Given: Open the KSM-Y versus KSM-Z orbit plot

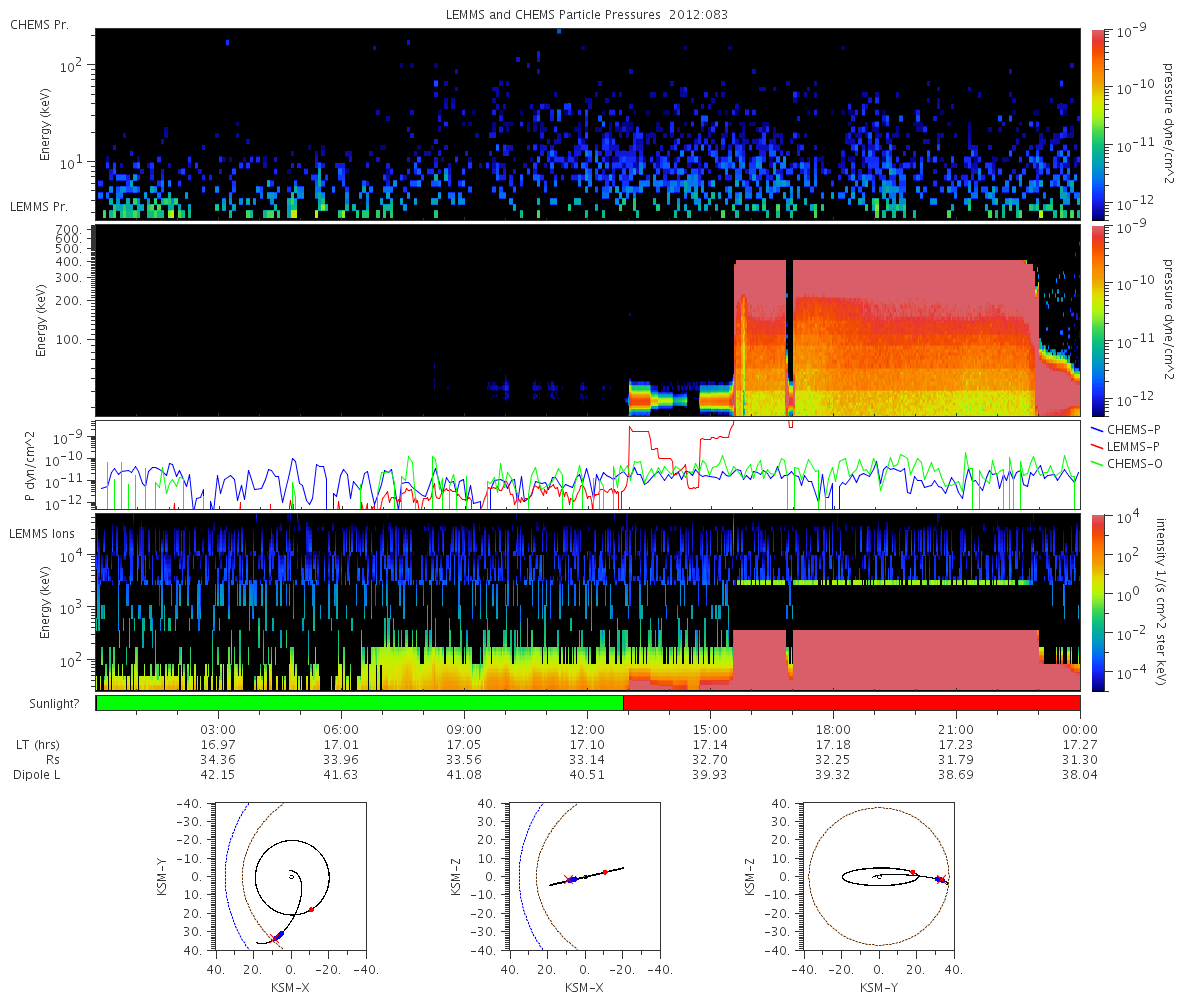Looking at the screenshot, I should [x=878, y=876].
